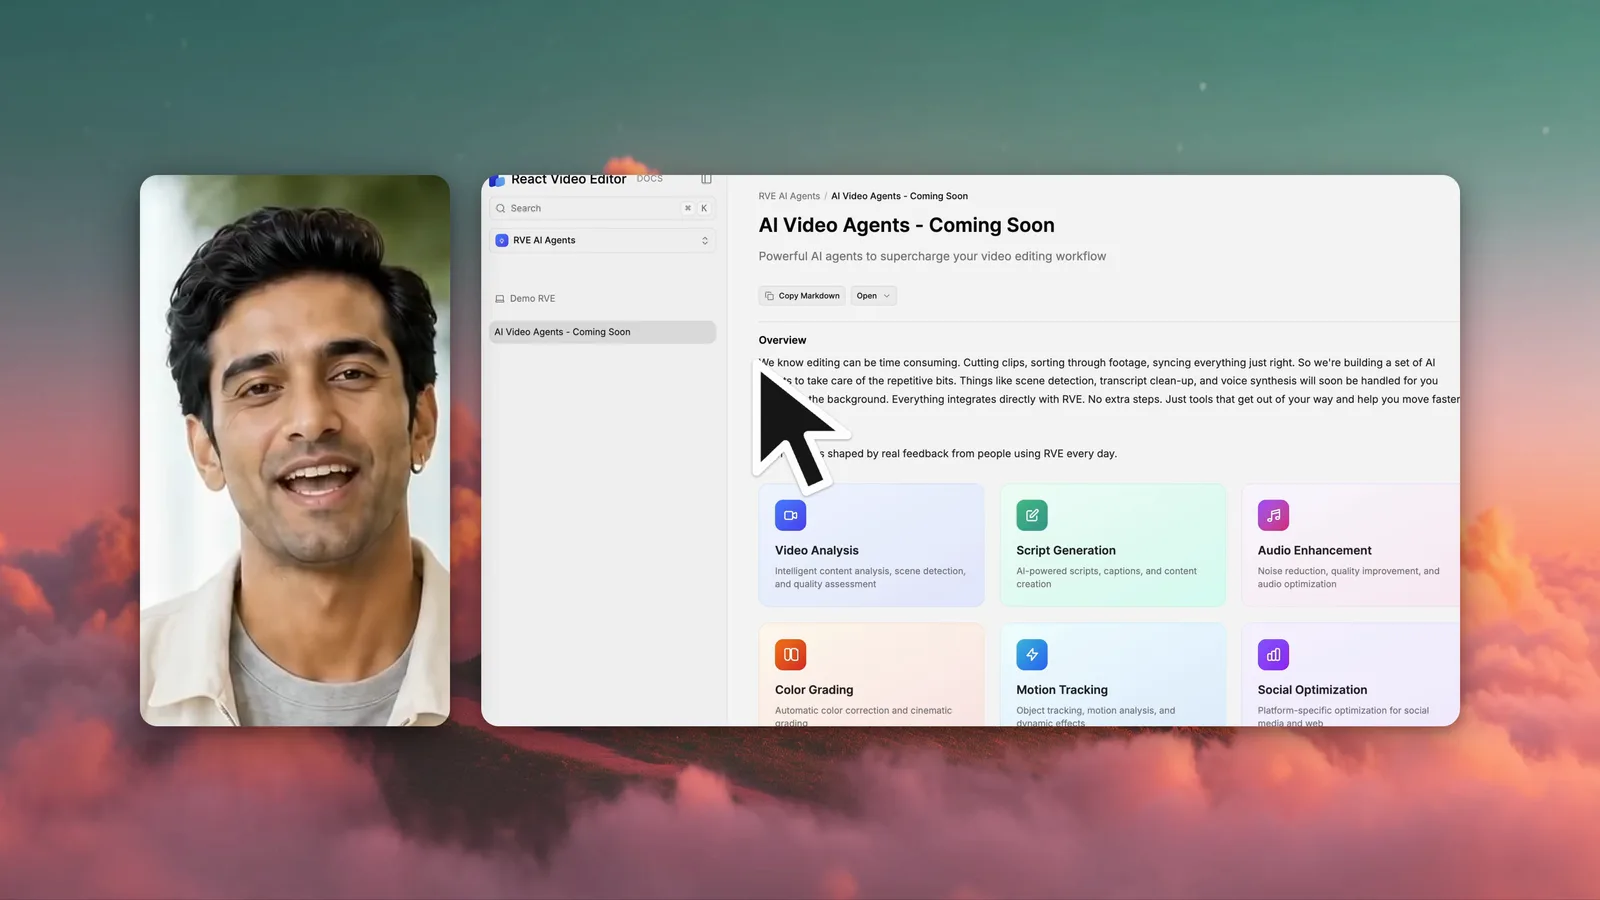This screenshot has height=900, width=1600.
Task: Click the Script Generation pencil icon
Action: tap(1032, 515)
